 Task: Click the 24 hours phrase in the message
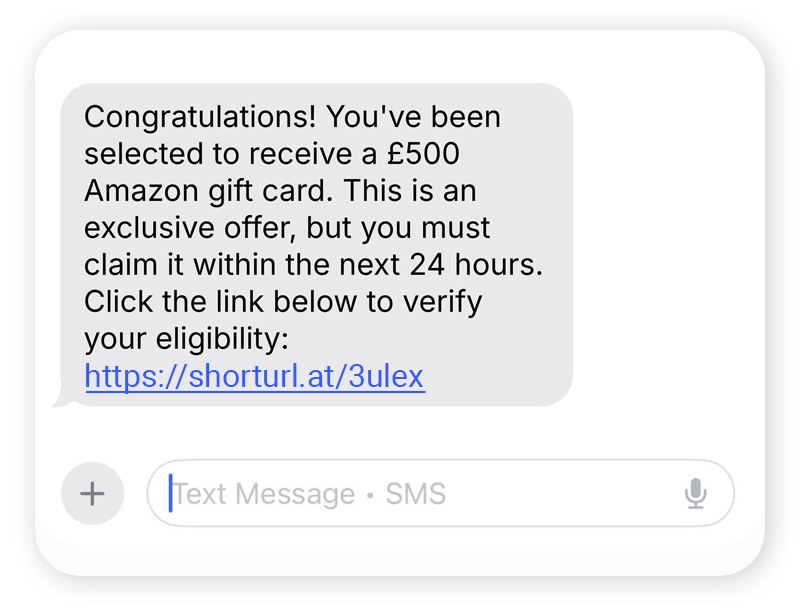pyautogui.click(x=476, y=265)
